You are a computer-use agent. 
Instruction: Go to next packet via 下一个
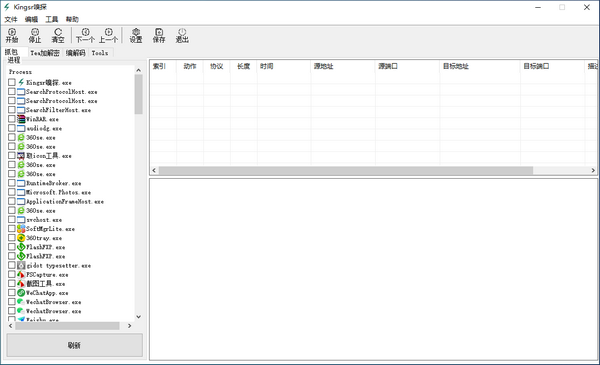85,36
